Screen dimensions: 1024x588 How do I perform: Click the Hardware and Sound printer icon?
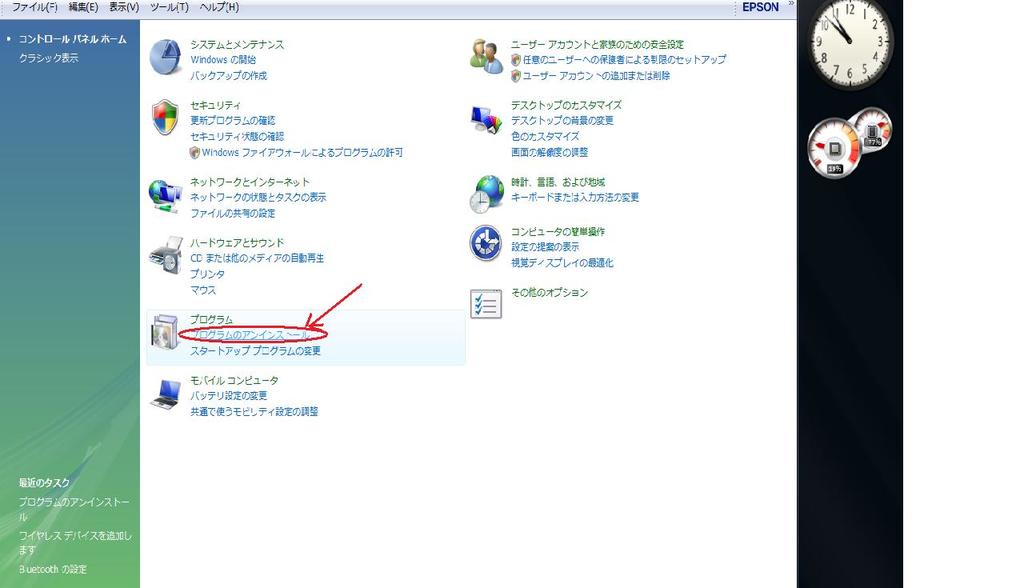(x=165, y=256)
